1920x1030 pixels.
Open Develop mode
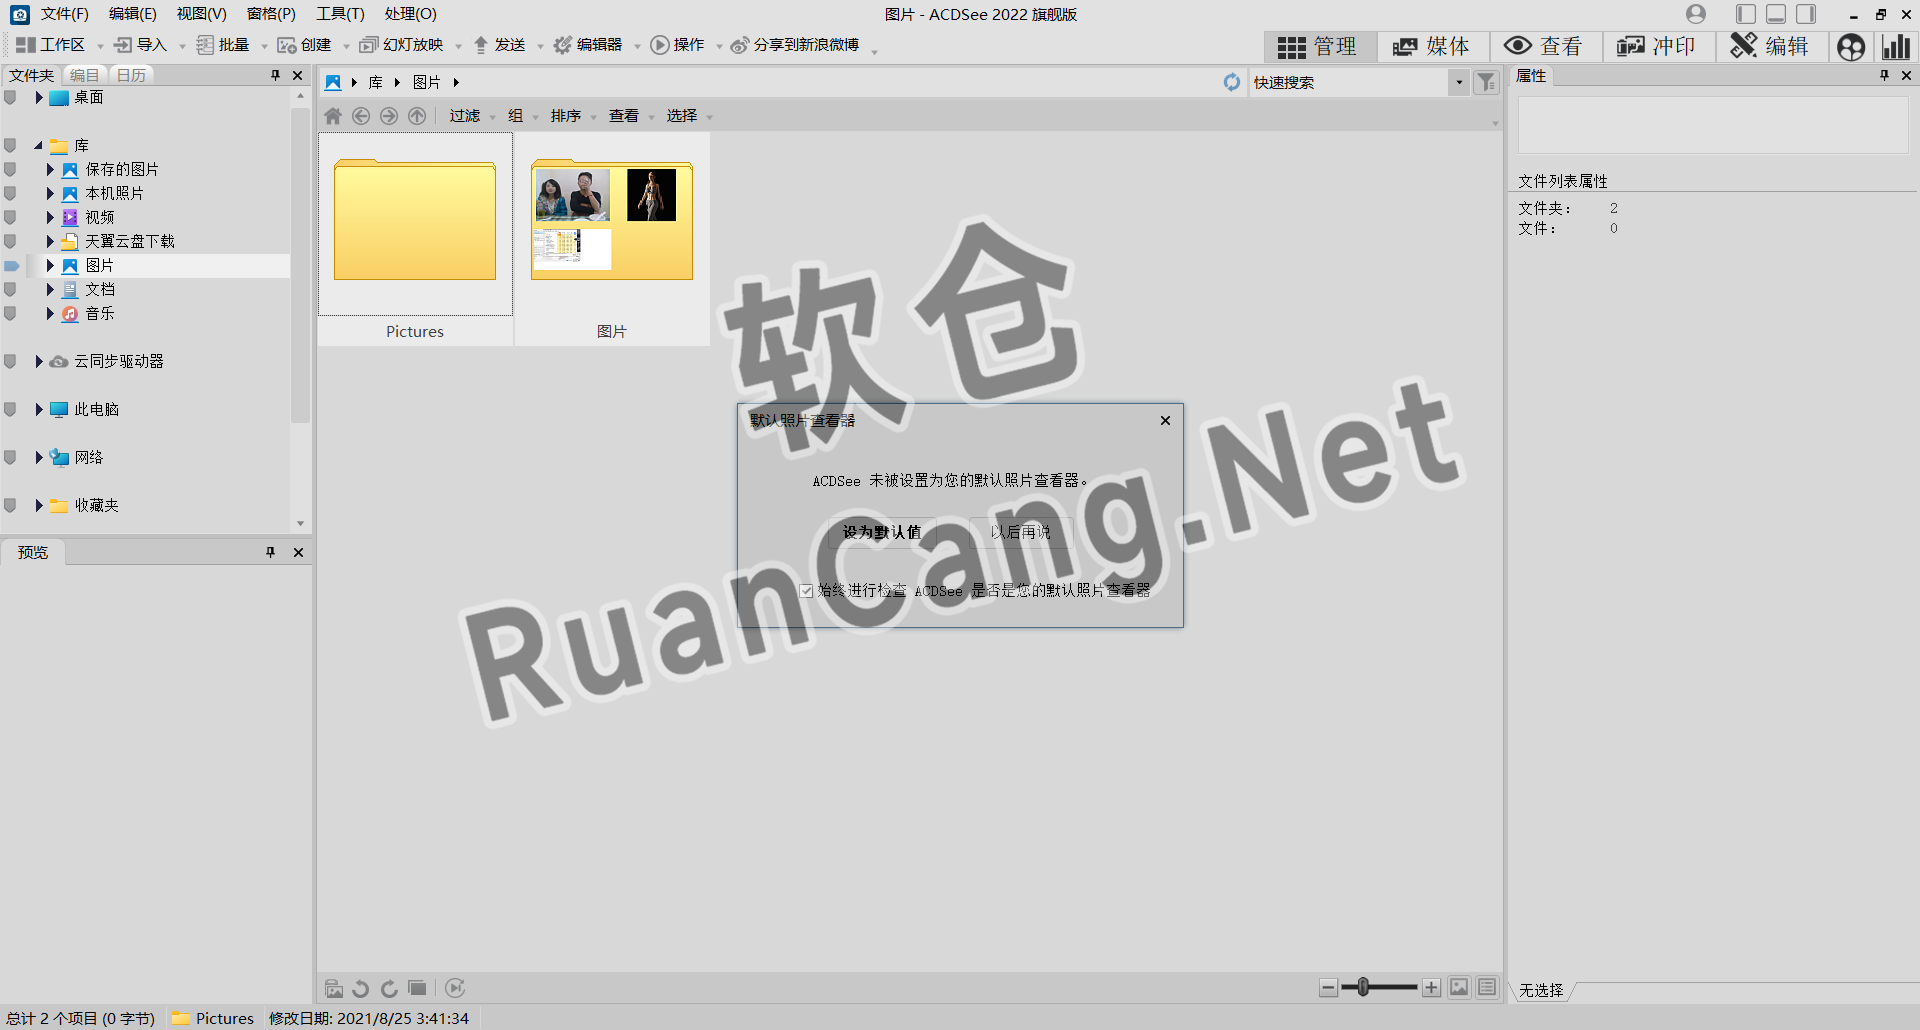point(1657,47)
